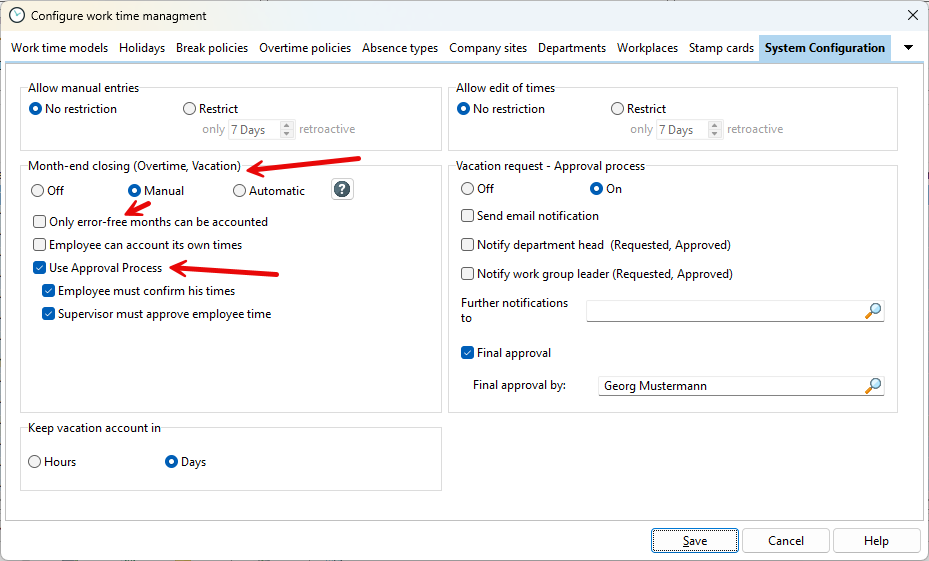This screenshot has width=929, height=561.
Task: Click magnifier icon beside Further notifications field
Action: (873, 311)
